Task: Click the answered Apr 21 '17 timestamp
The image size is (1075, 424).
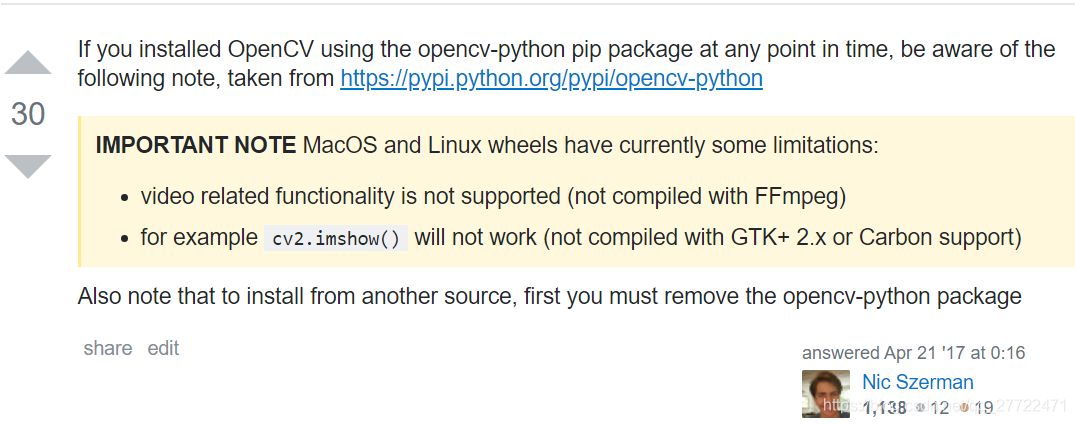Action: click(x=913, y=353)
